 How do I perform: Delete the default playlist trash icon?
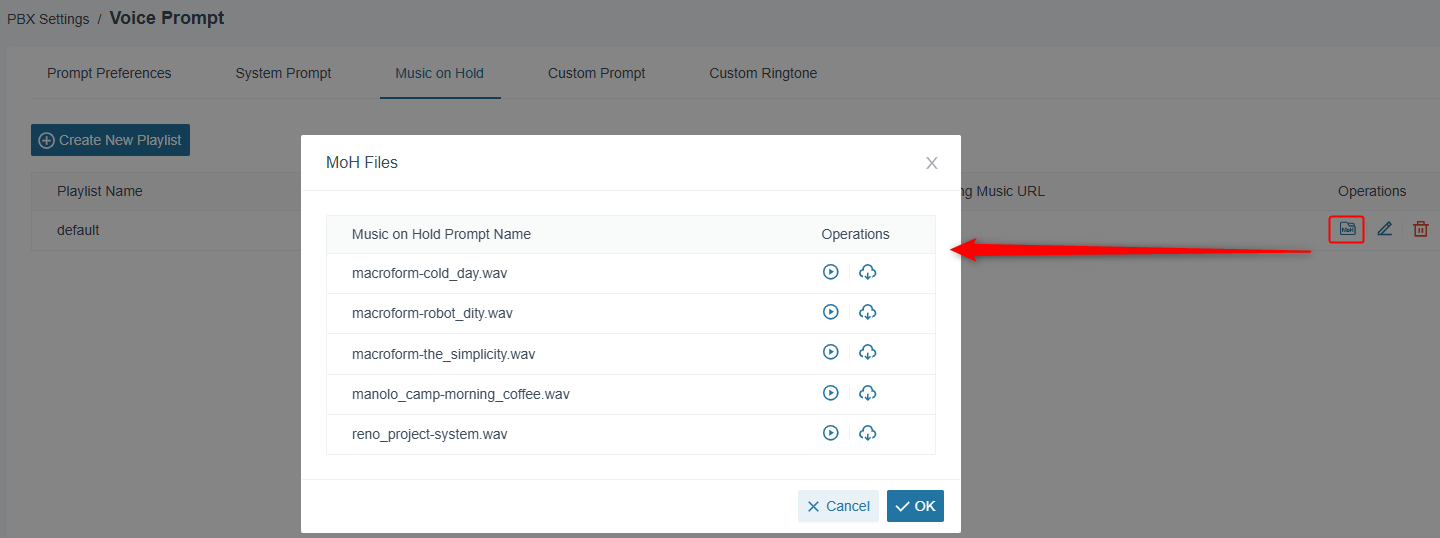(1420, 229)
